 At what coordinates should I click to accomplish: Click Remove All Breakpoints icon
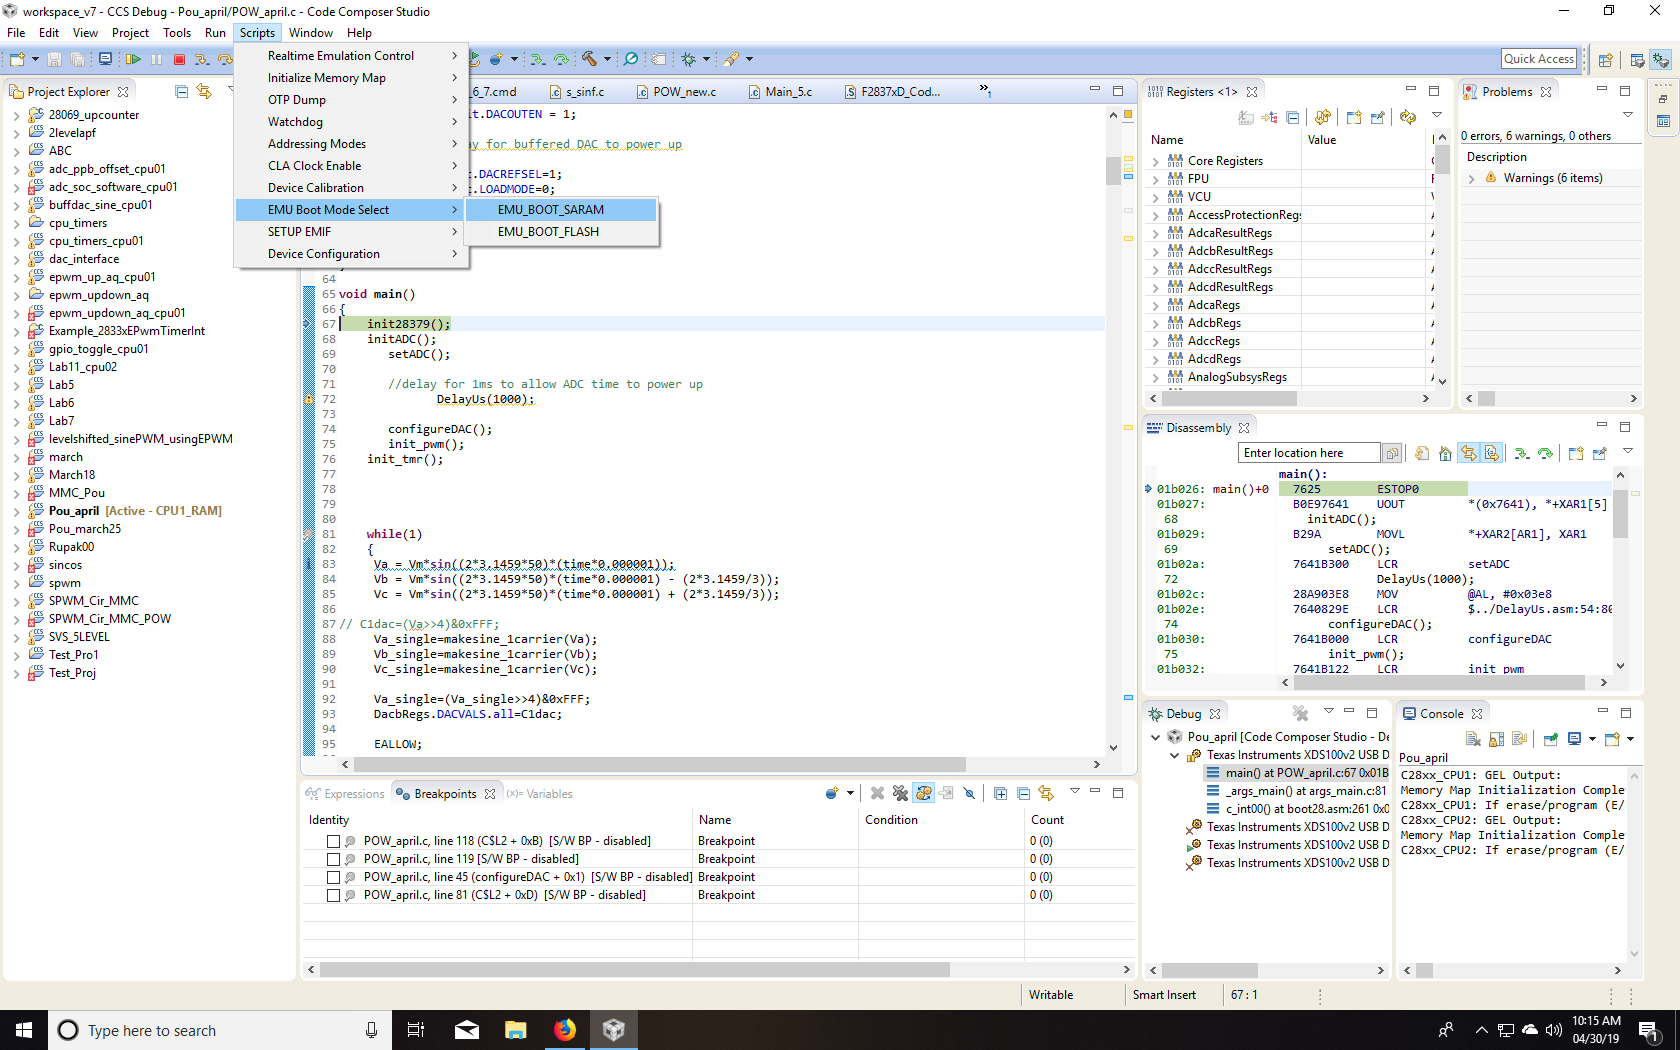900,793
